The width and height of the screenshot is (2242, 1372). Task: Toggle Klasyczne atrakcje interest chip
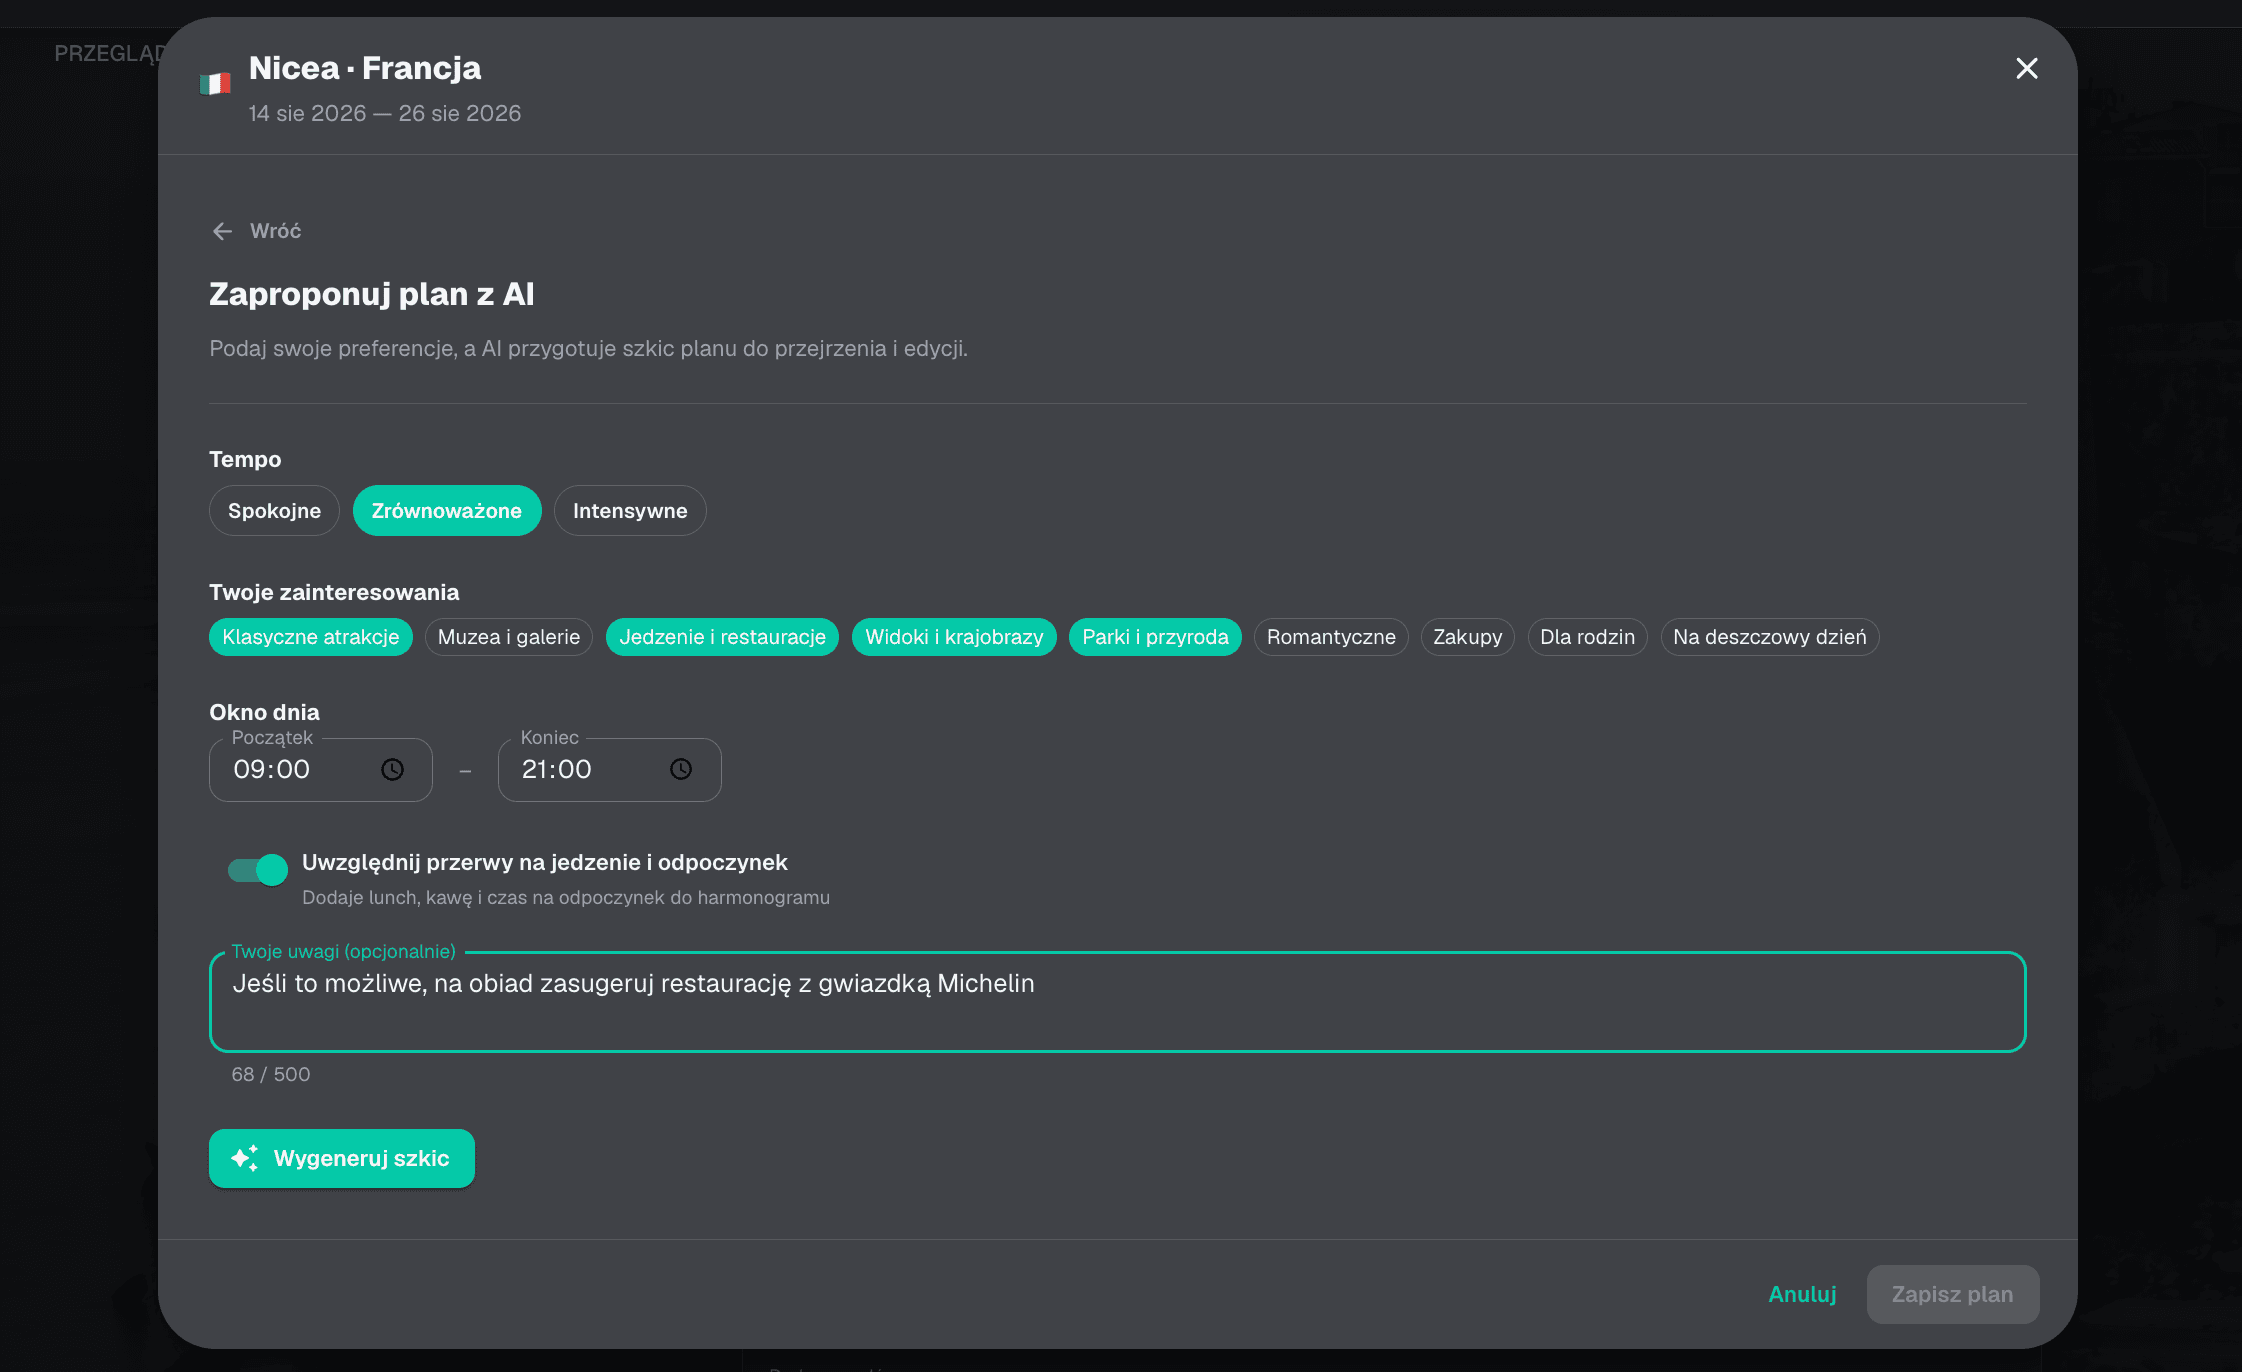point(310,637)
